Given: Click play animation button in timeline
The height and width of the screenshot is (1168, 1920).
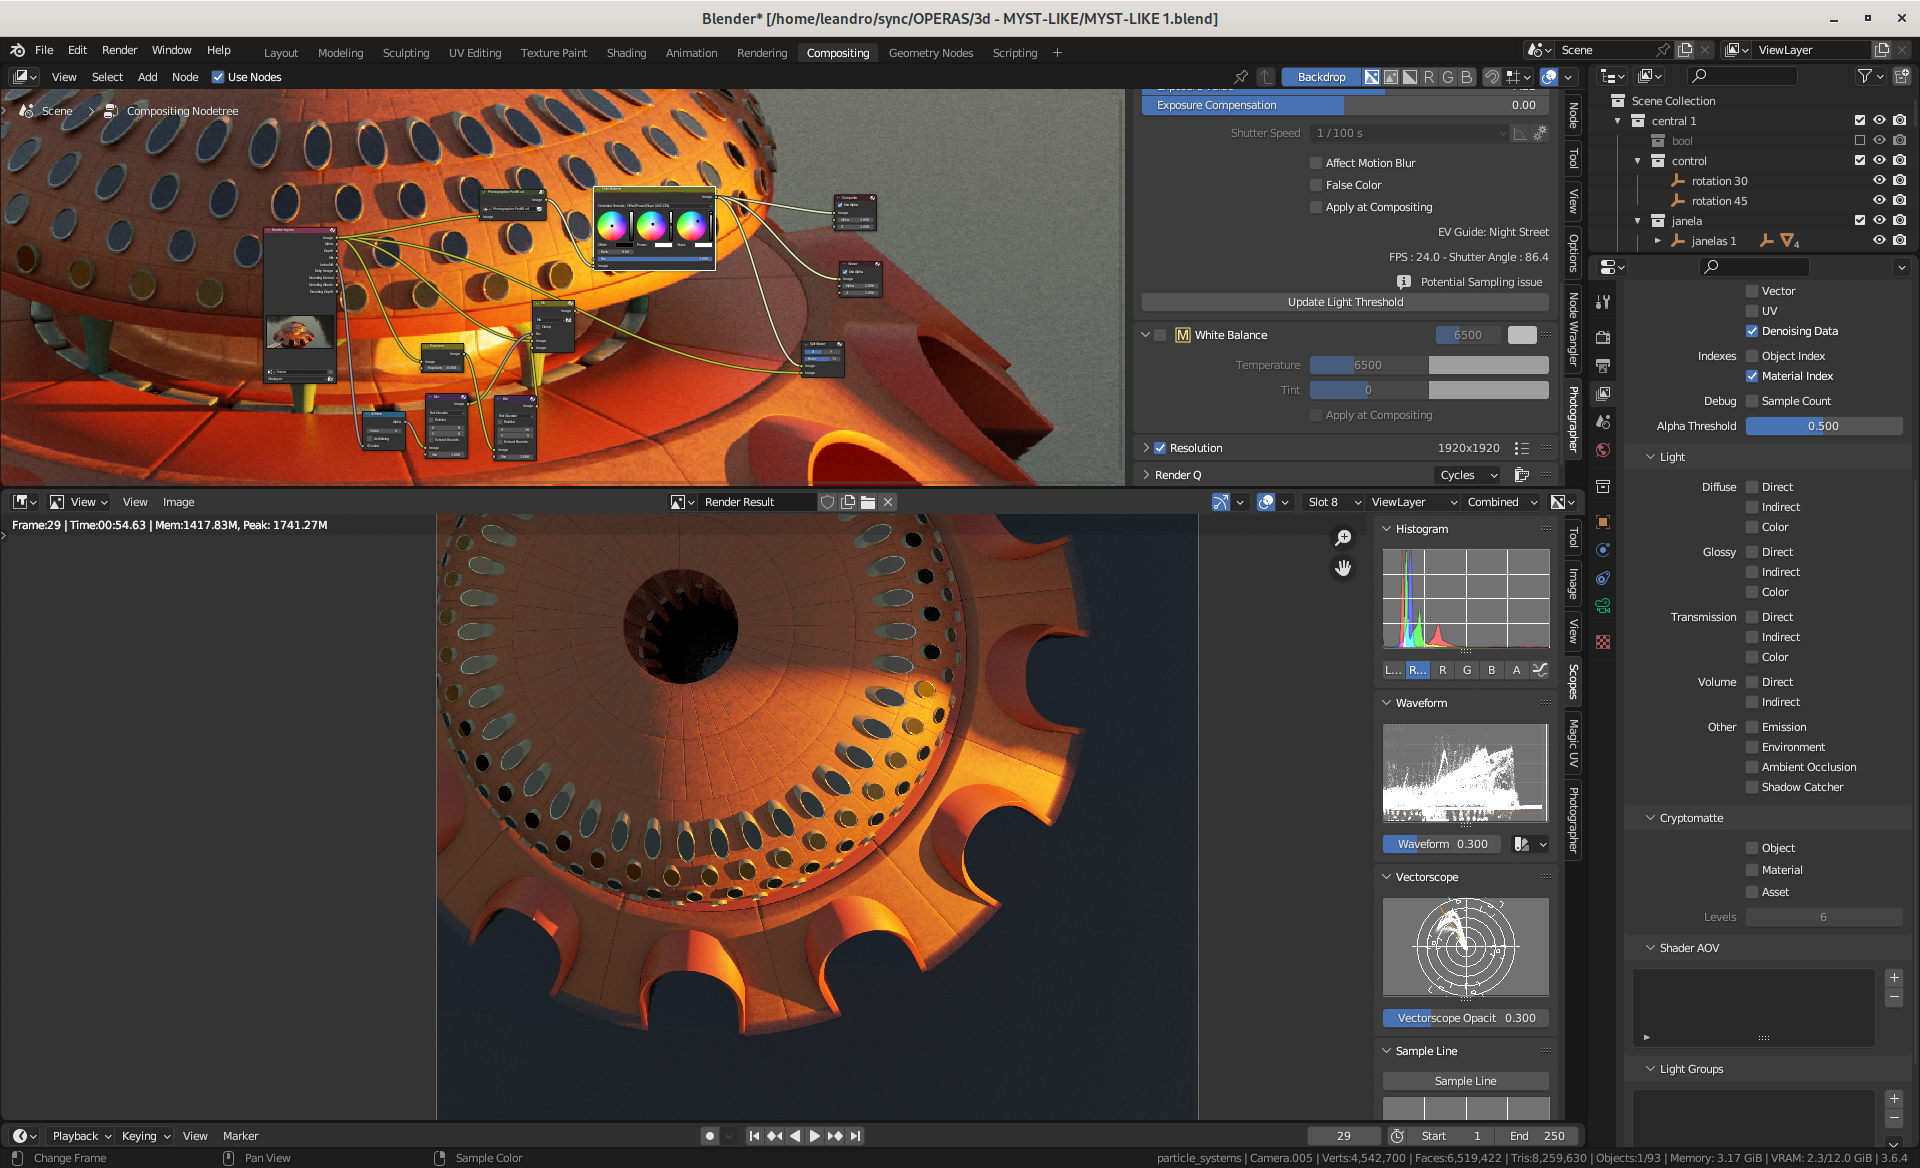Looking at the screenshot, I should pos(814,1136).
